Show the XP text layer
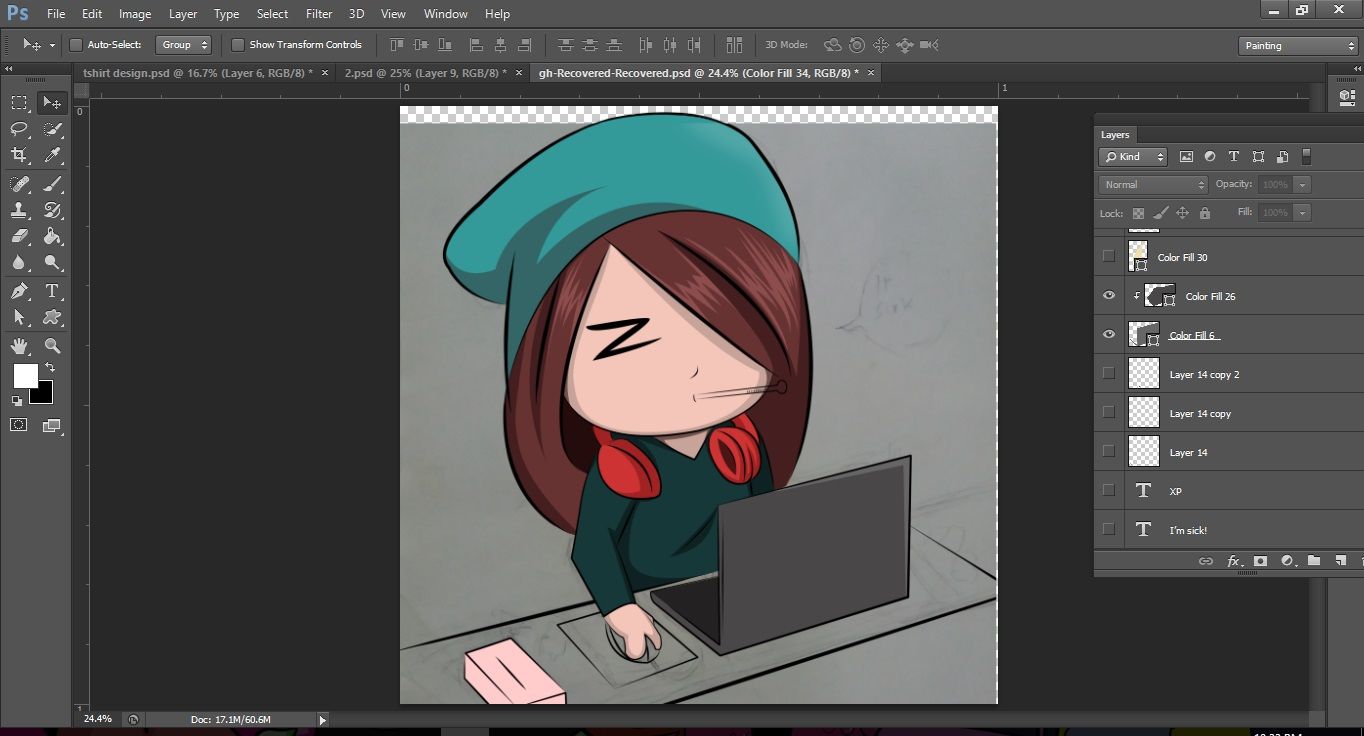 (x=1108, y=491)
